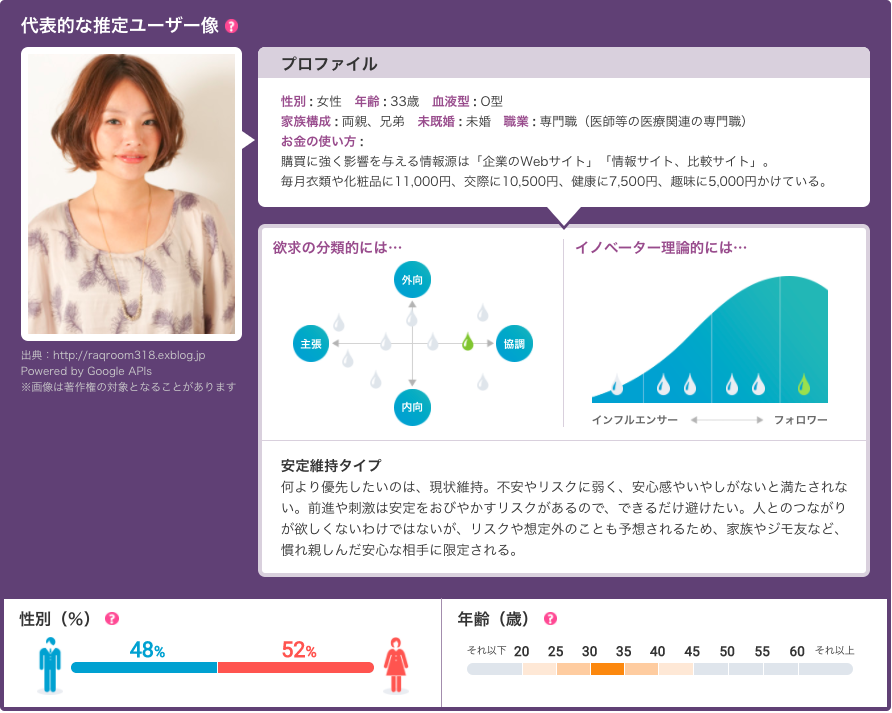
Task: Click the 内向 circle node
Action: (412, 407)
